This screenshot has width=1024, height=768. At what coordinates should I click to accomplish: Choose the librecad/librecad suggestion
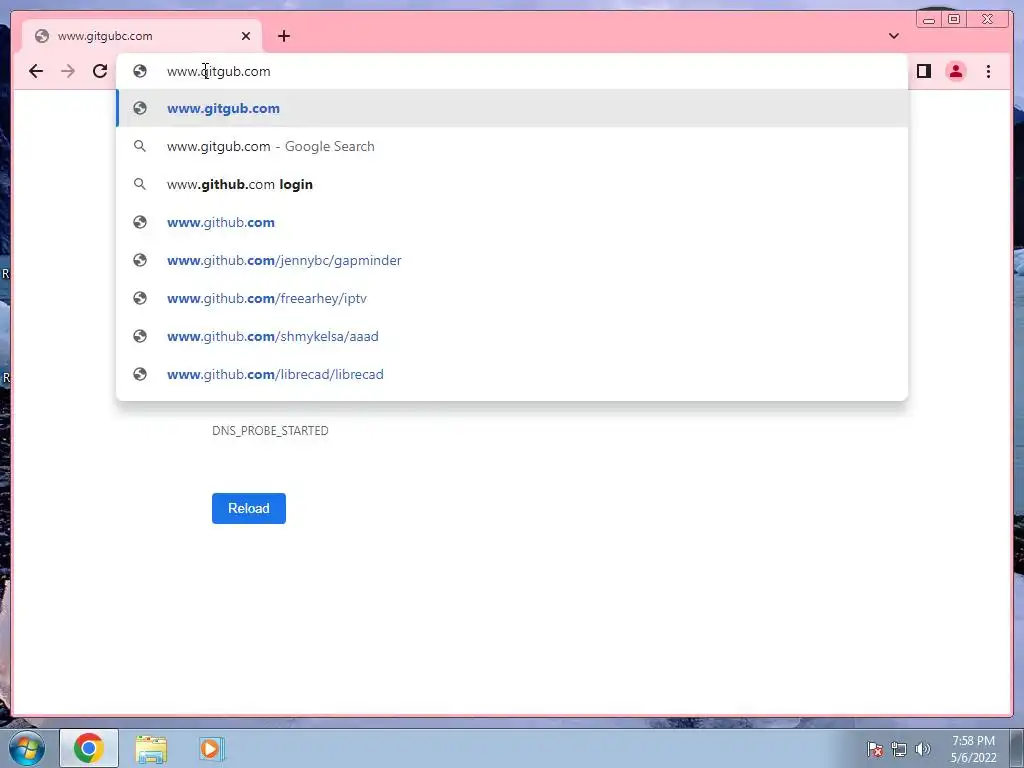pos(512,374)
